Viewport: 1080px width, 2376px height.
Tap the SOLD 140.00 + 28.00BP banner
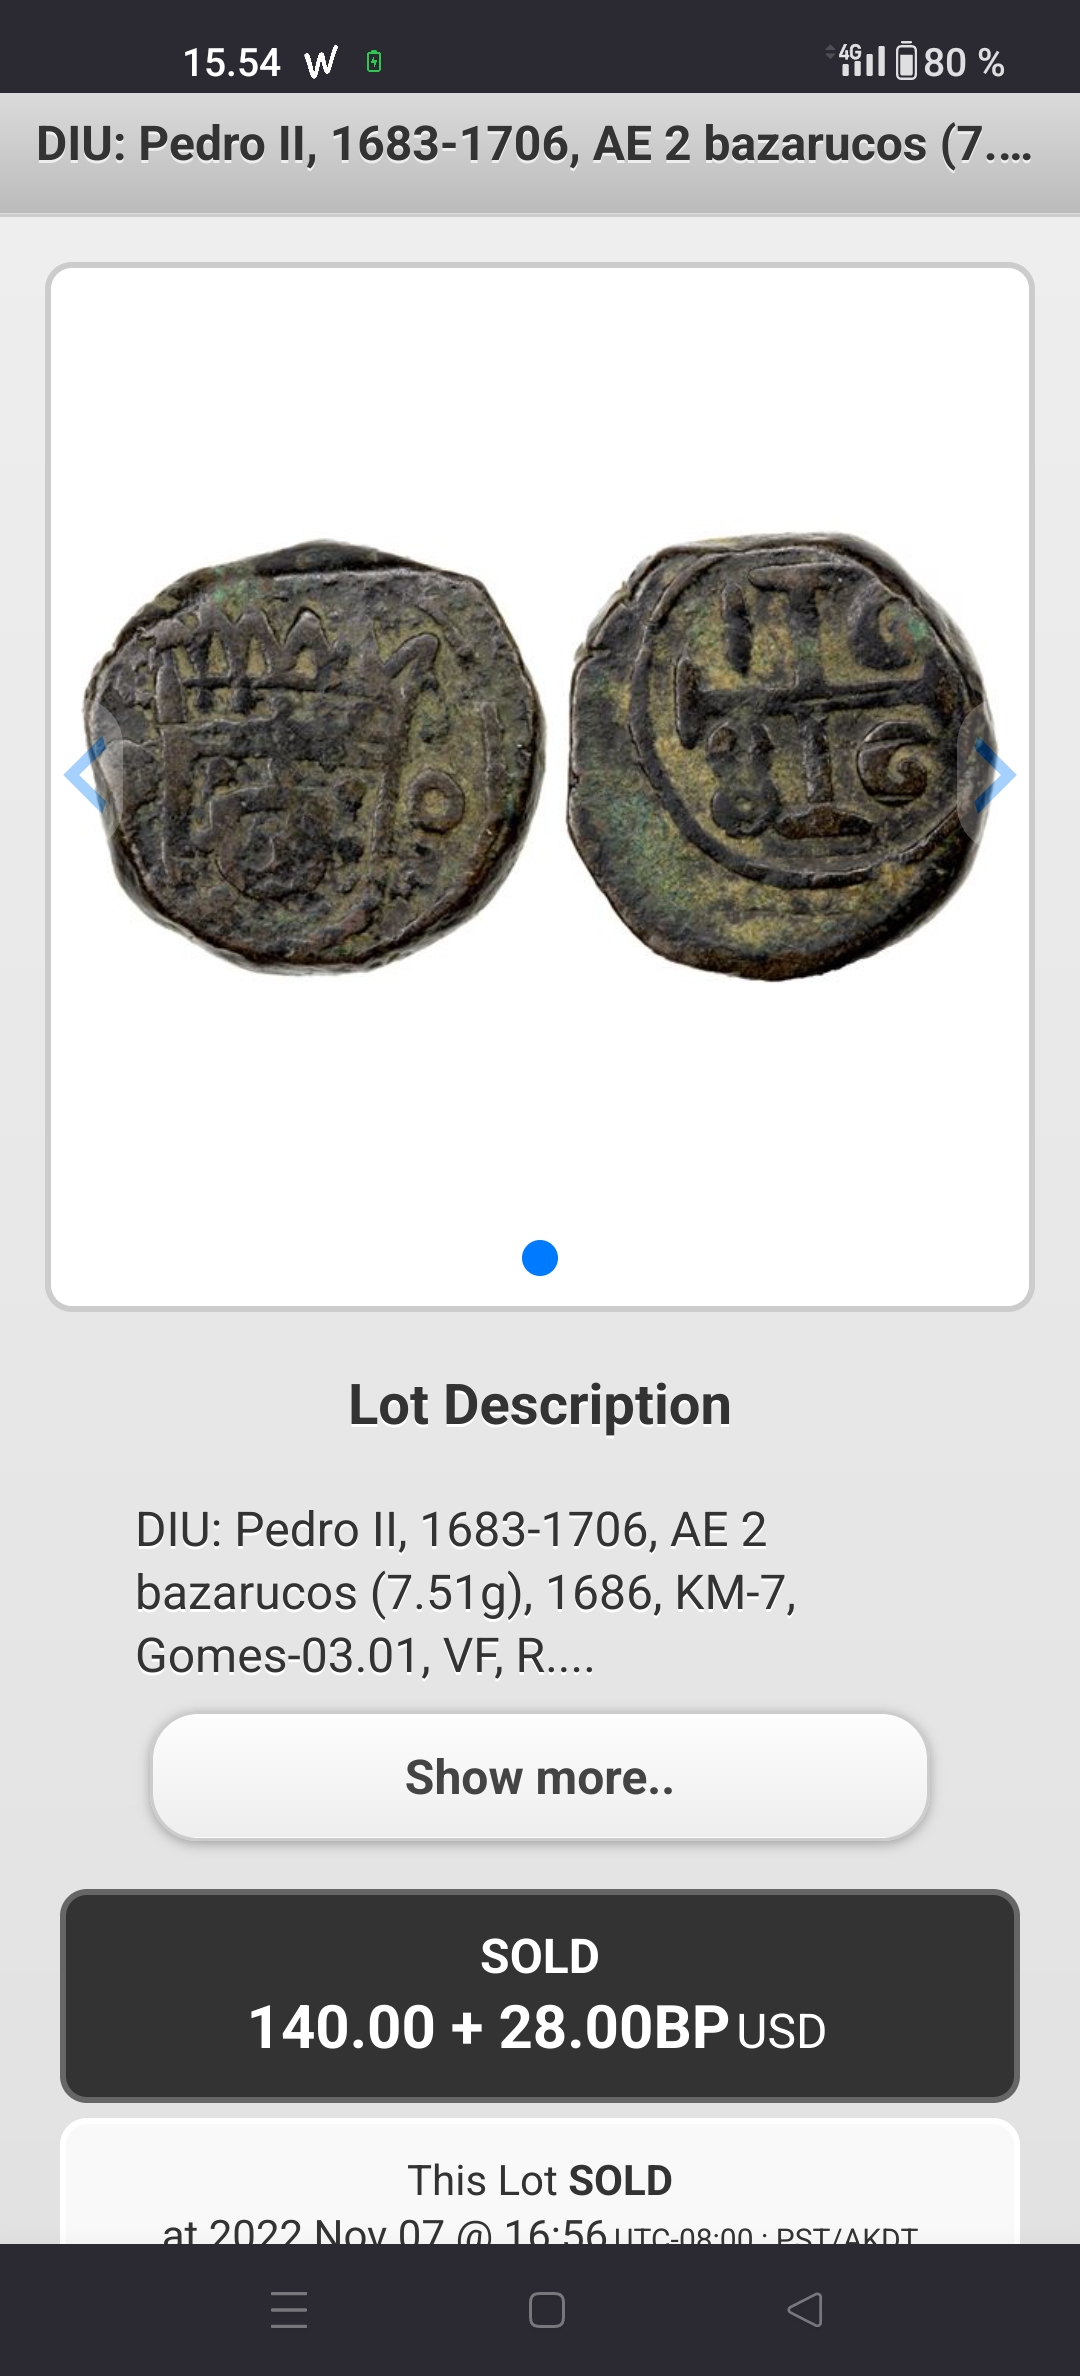coord(540,1996)
